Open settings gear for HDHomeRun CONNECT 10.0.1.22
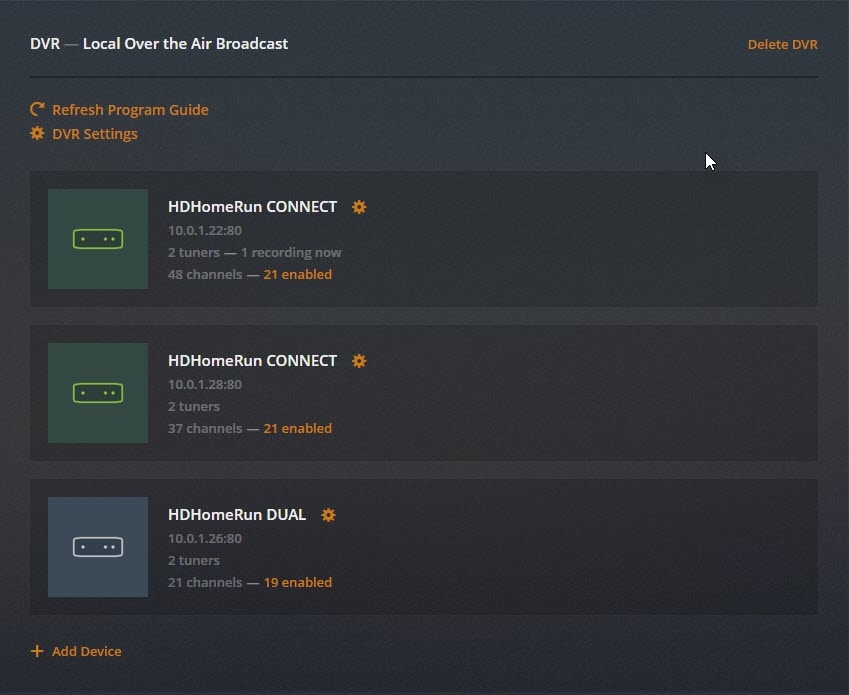 359,207
